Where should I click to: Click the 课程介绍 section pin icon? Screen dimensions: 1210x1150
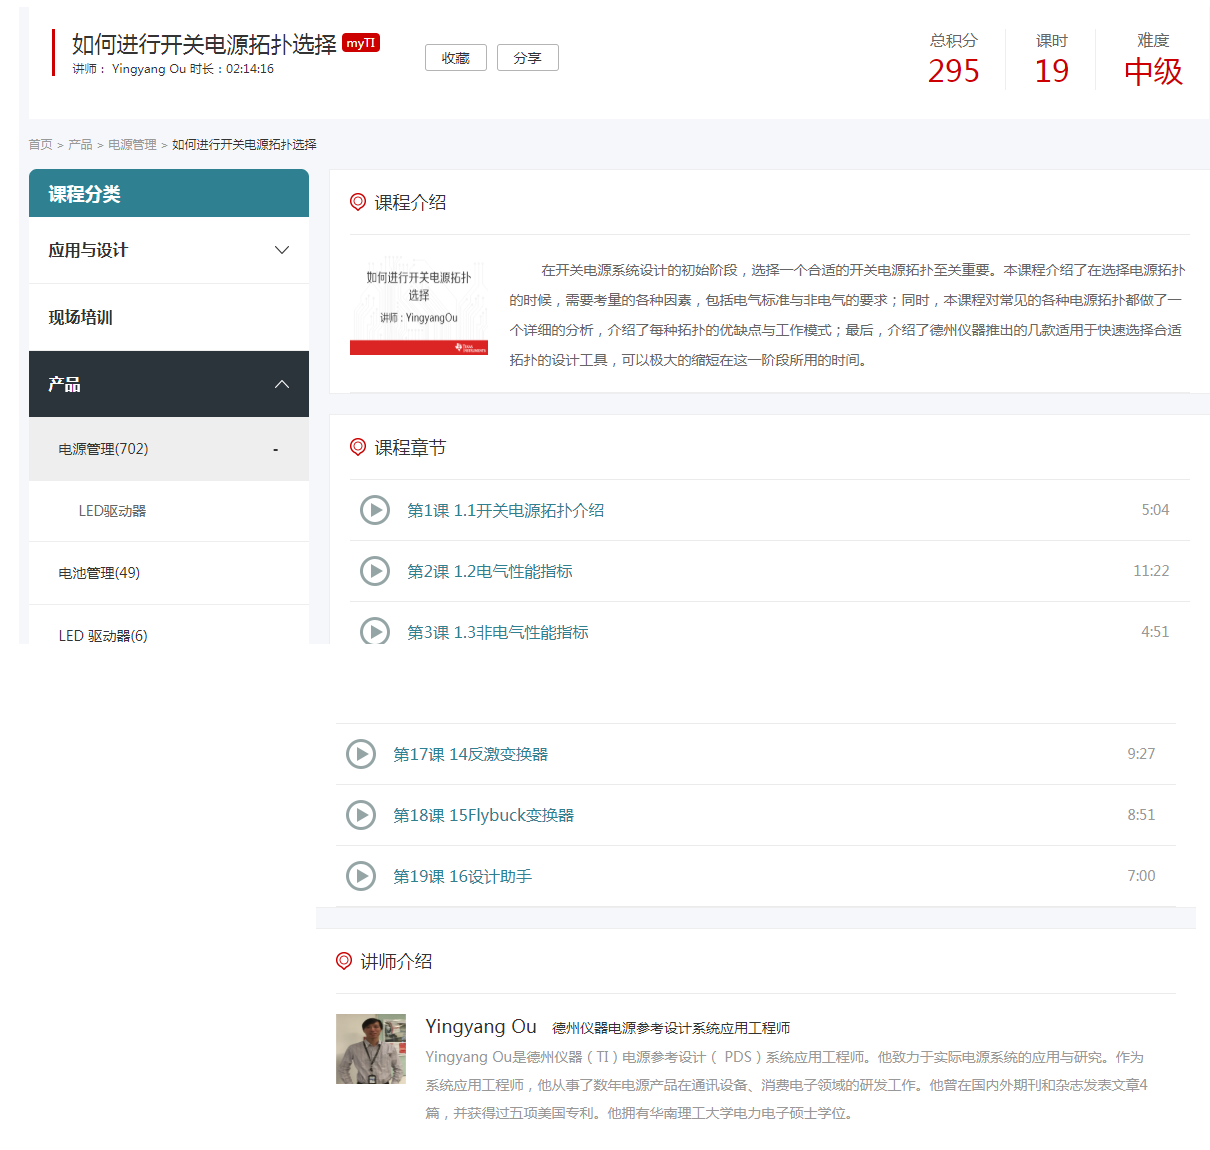(358, 202)
